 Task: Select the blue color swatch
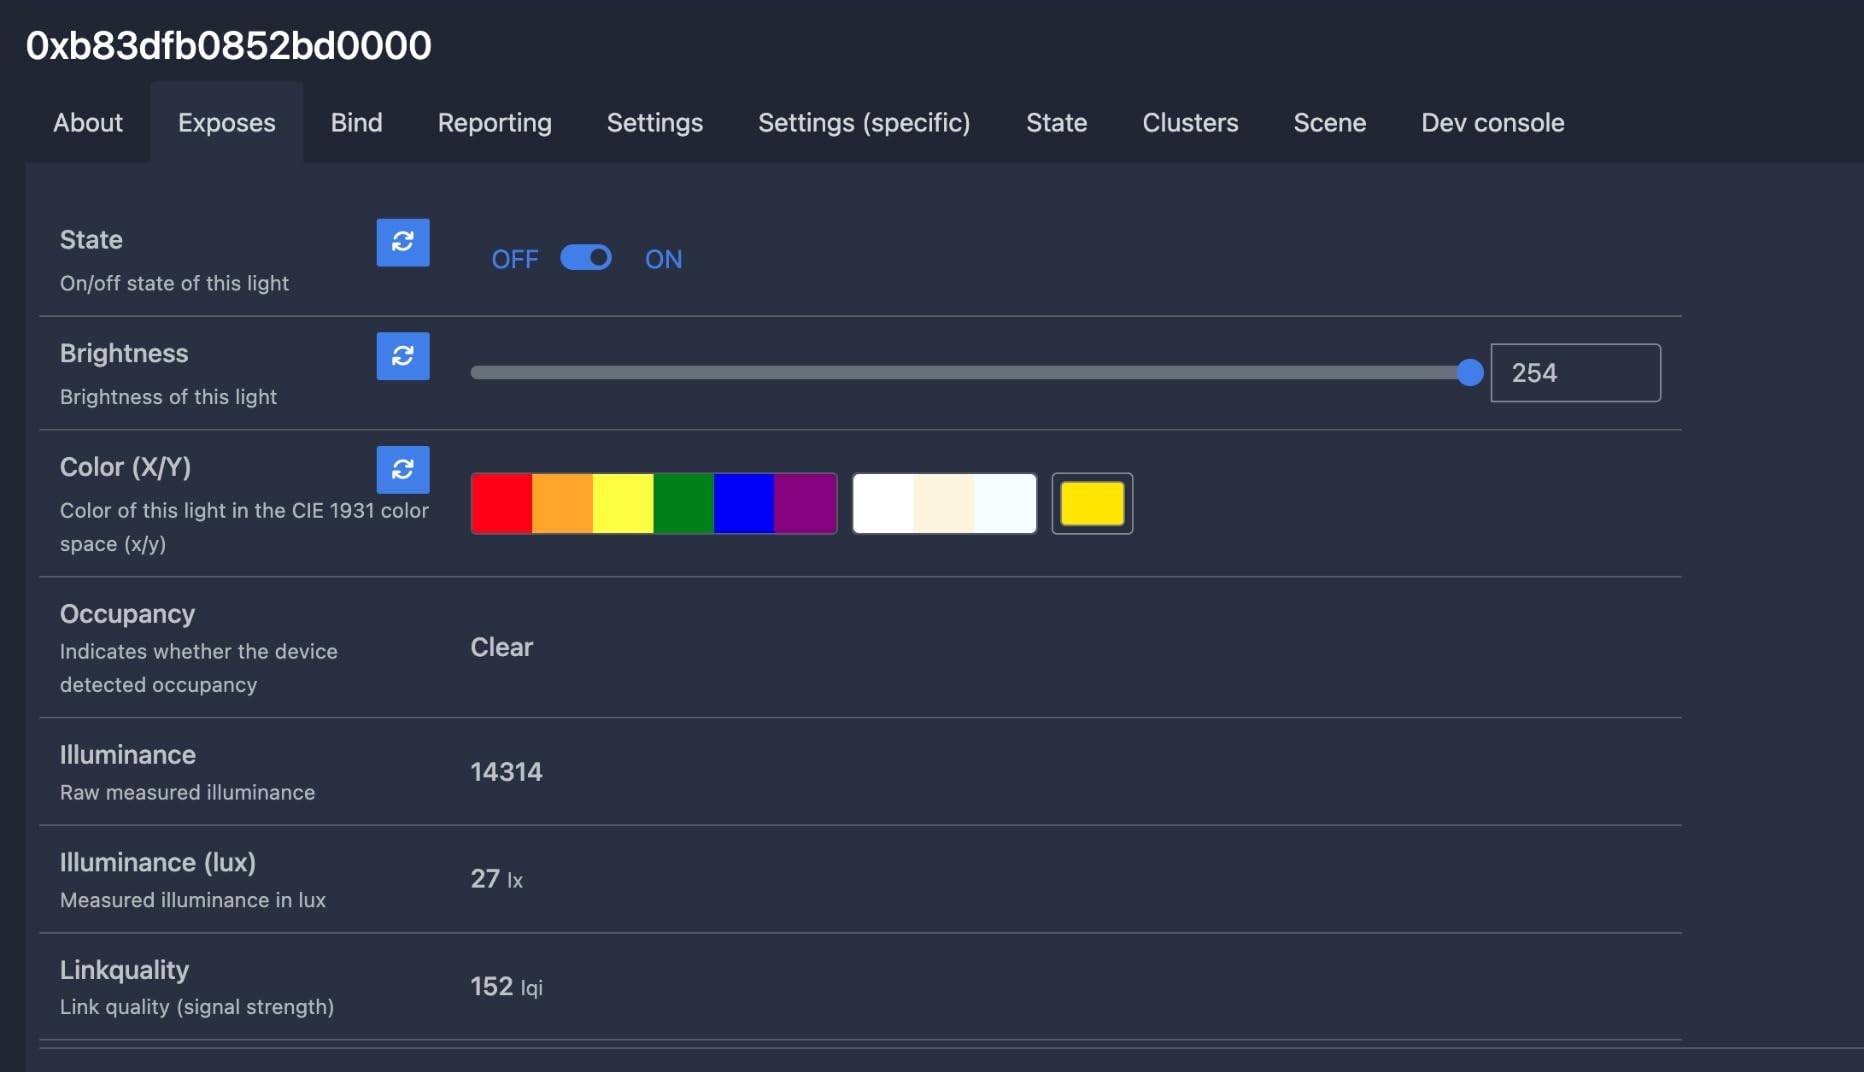(x=744, y=504)
